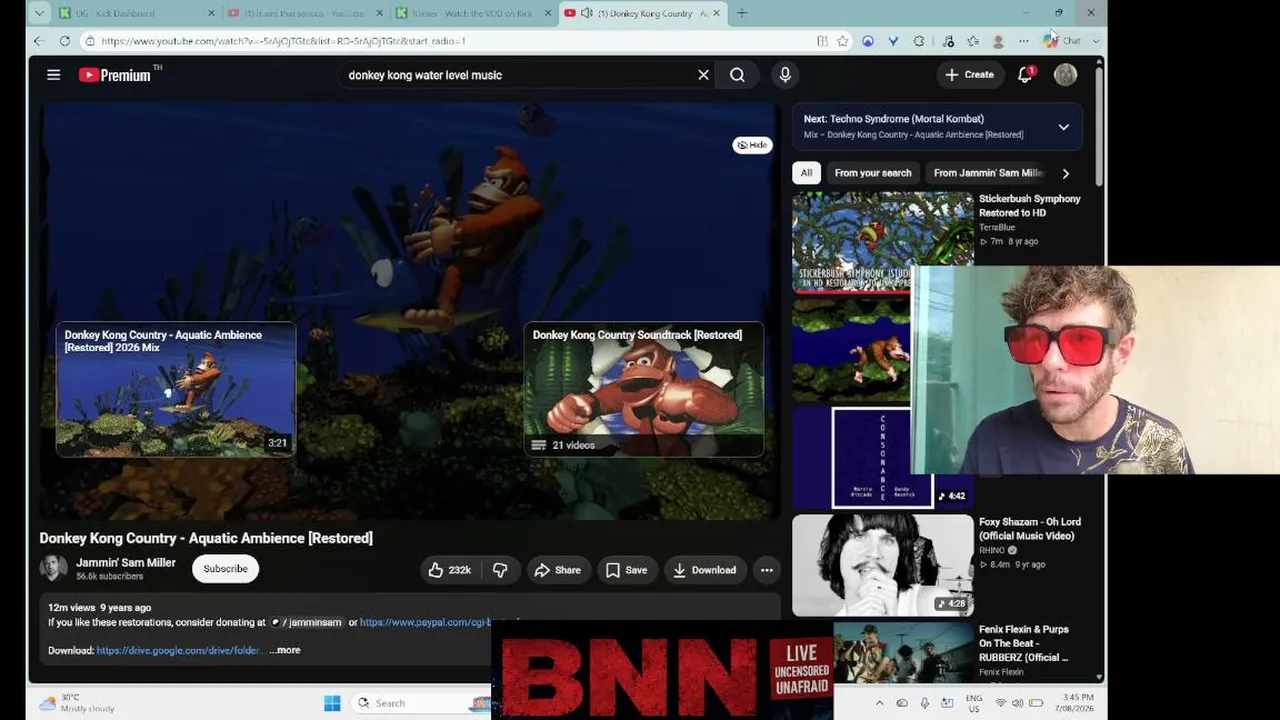This screenshot has height=720, width=1280.
Task: Share this video
Action: [558, 570]
